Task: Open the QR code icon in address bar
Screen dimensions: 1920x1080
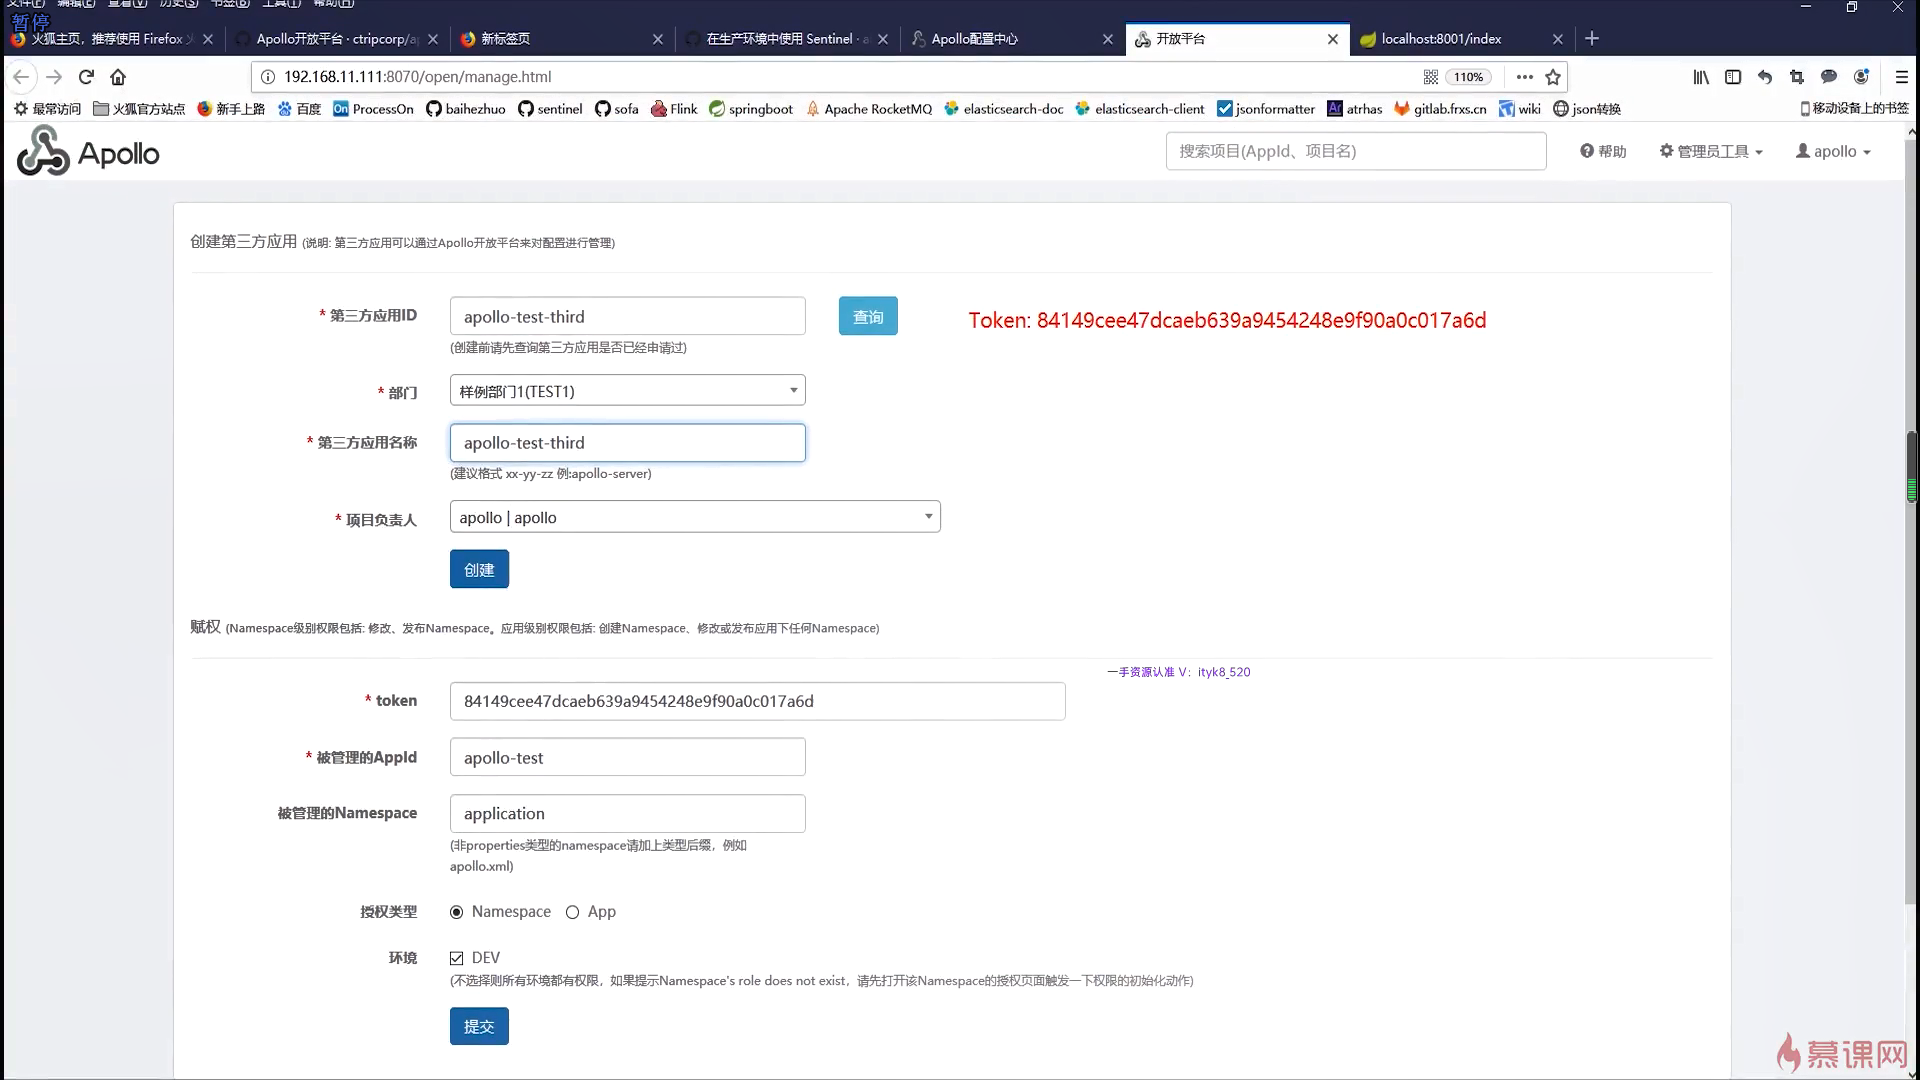Action: [x=1431, y=77]
